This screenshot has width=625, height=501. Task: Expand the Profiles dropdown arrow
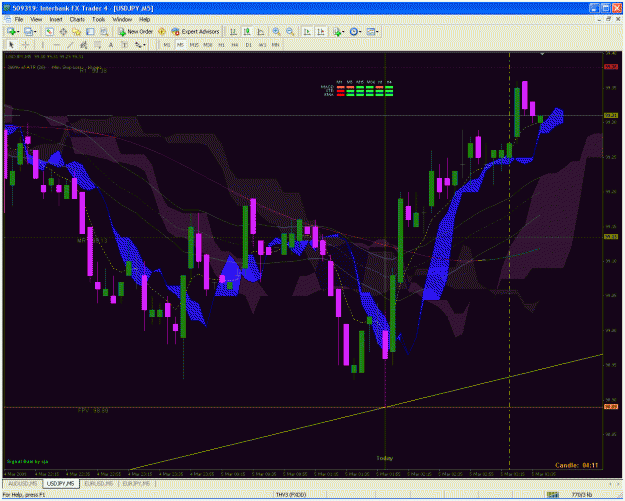[x=35, y=32]
